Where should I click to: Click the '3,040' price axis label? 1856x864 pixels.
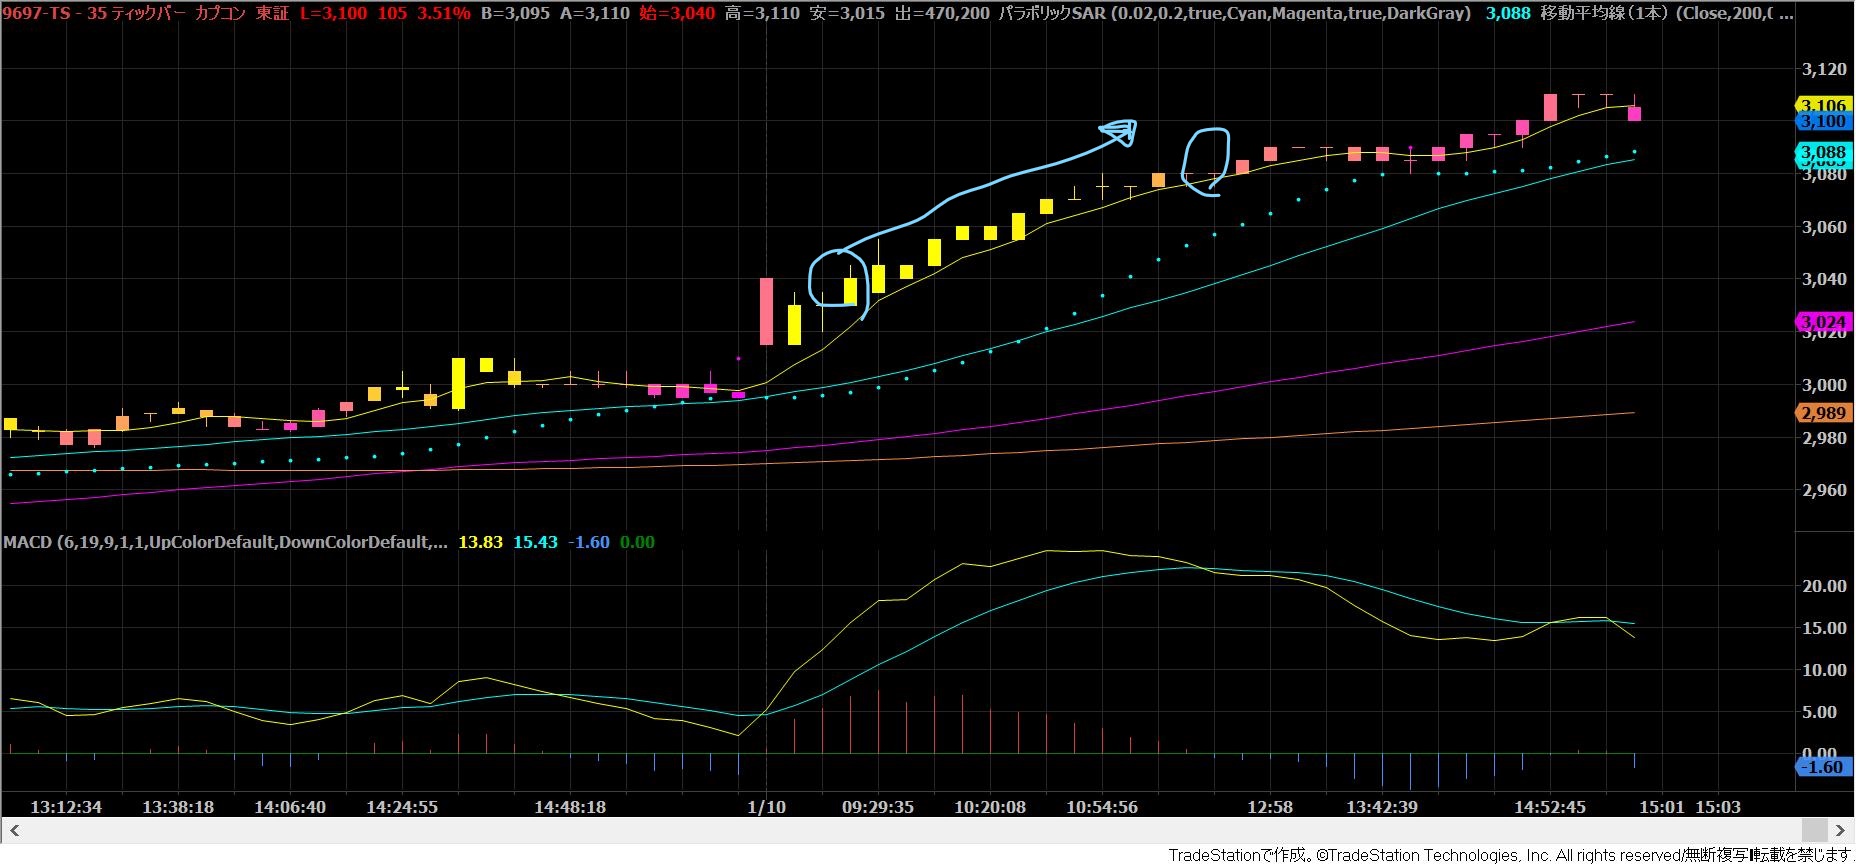(x=1824, y=279)
